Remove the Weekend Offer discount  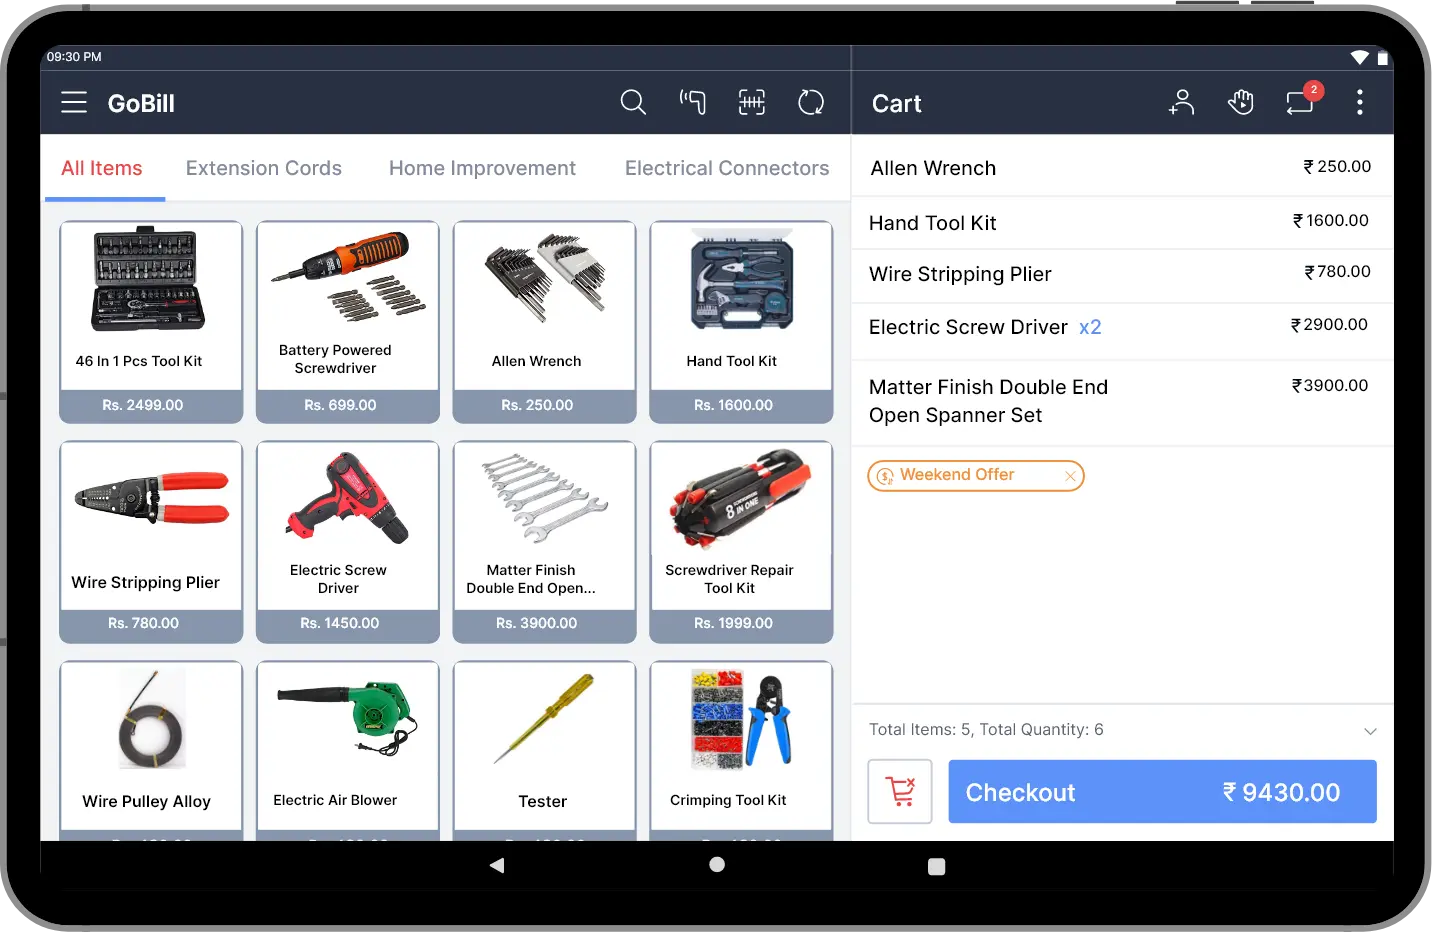(x=1070, y=476)
